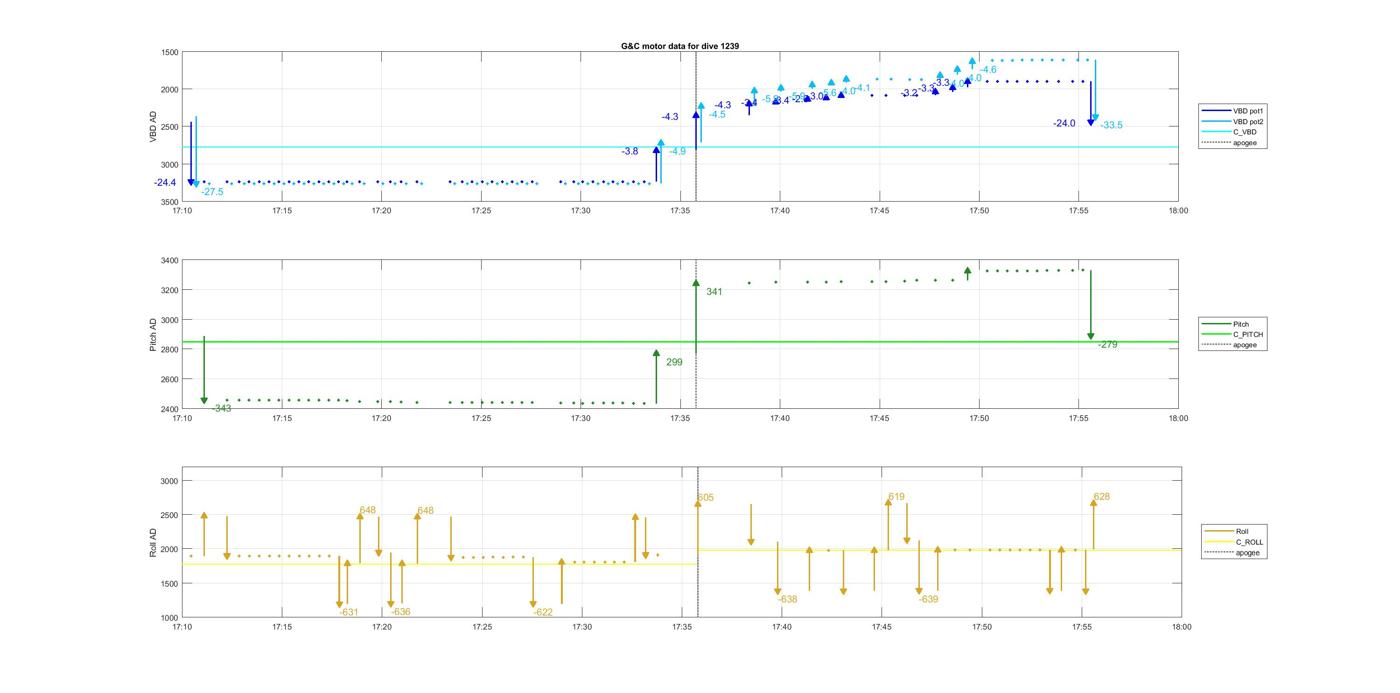
Task: Click the "299" pitch data label
Action: coord(674,362)
